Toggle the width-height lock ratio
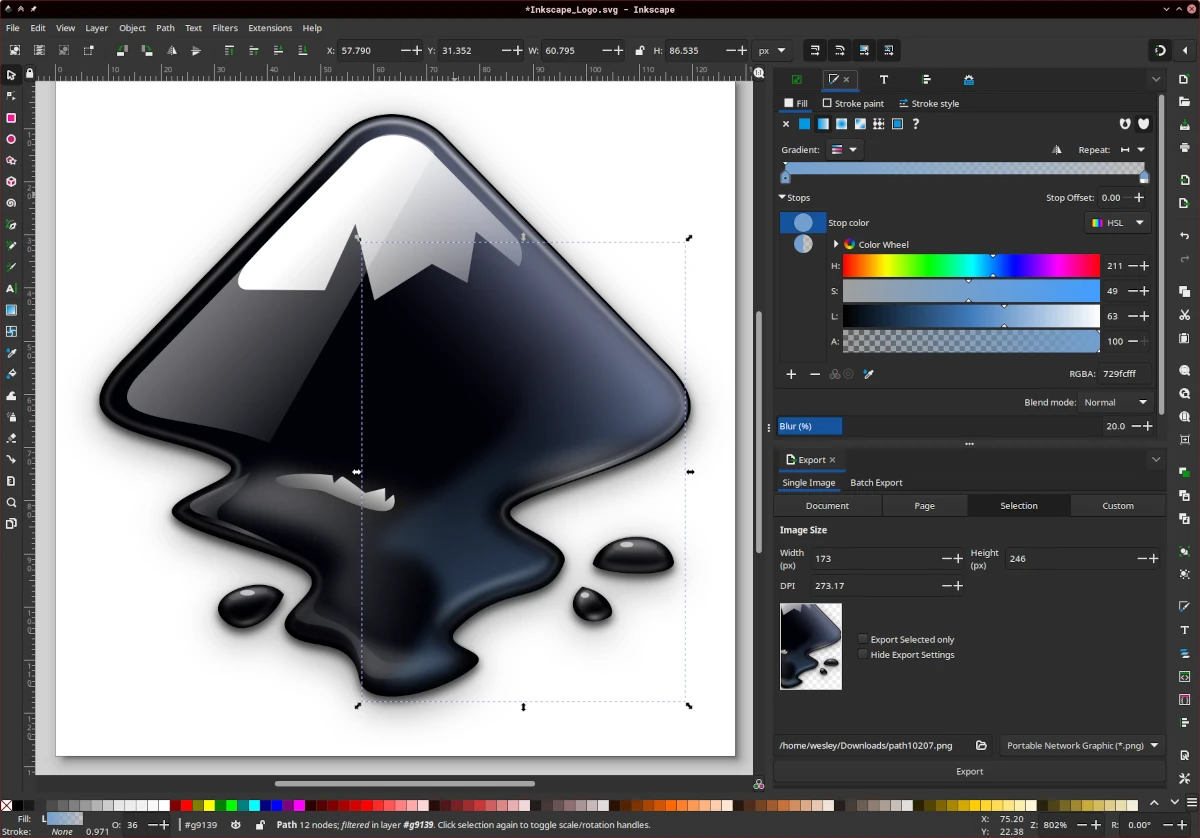1200x838 pixels. [x=639, y=50]
